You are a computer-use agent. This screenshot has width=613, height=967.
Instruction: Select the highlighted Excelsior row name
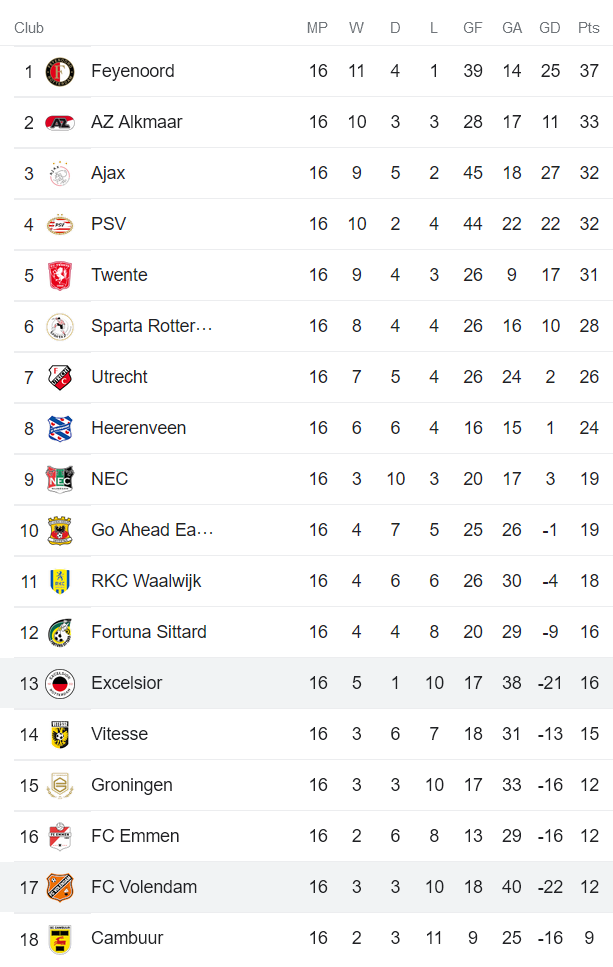tap(126, 683)
